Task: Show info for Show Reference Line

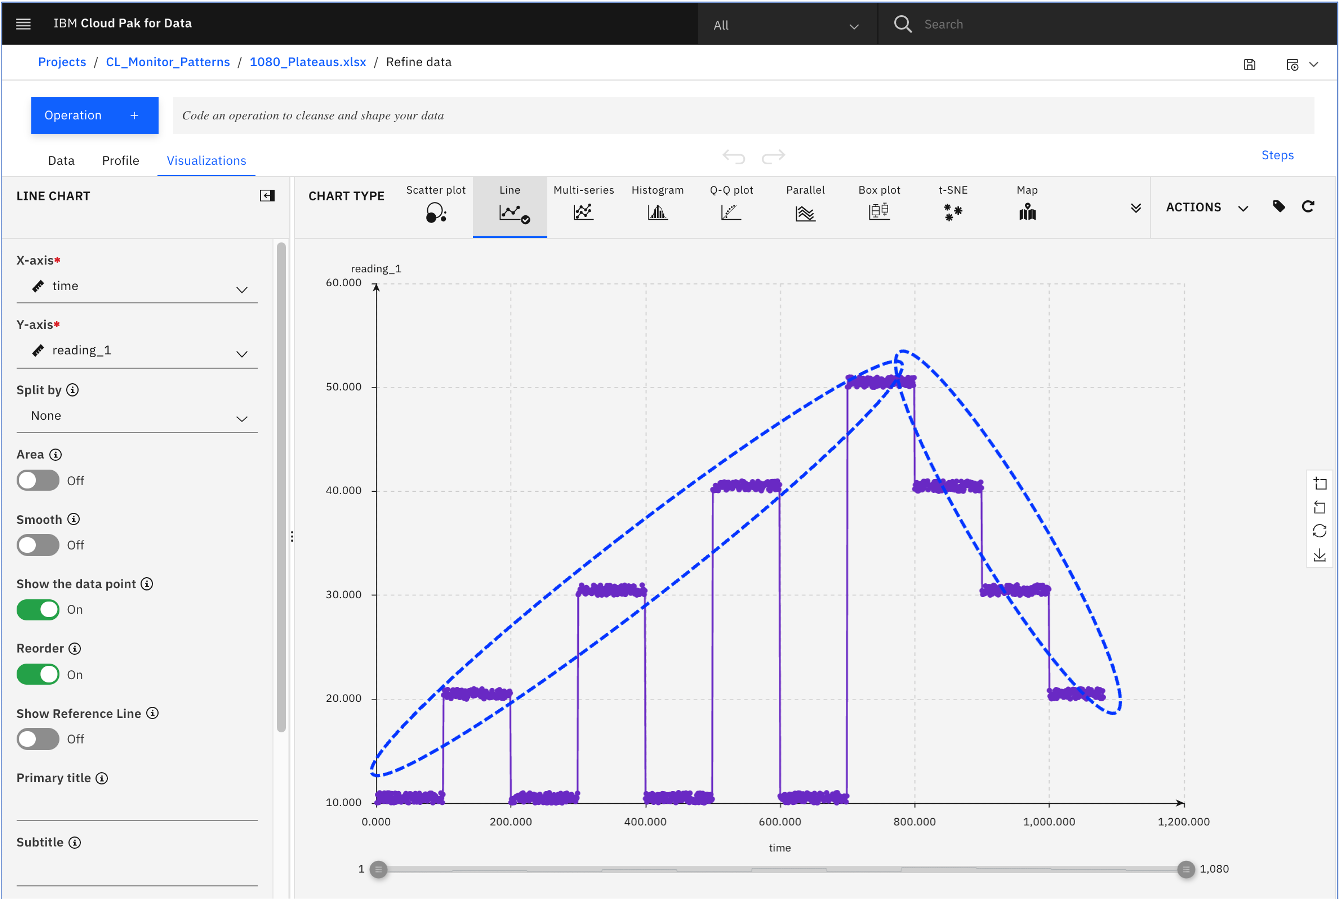Action: [153, 713]
